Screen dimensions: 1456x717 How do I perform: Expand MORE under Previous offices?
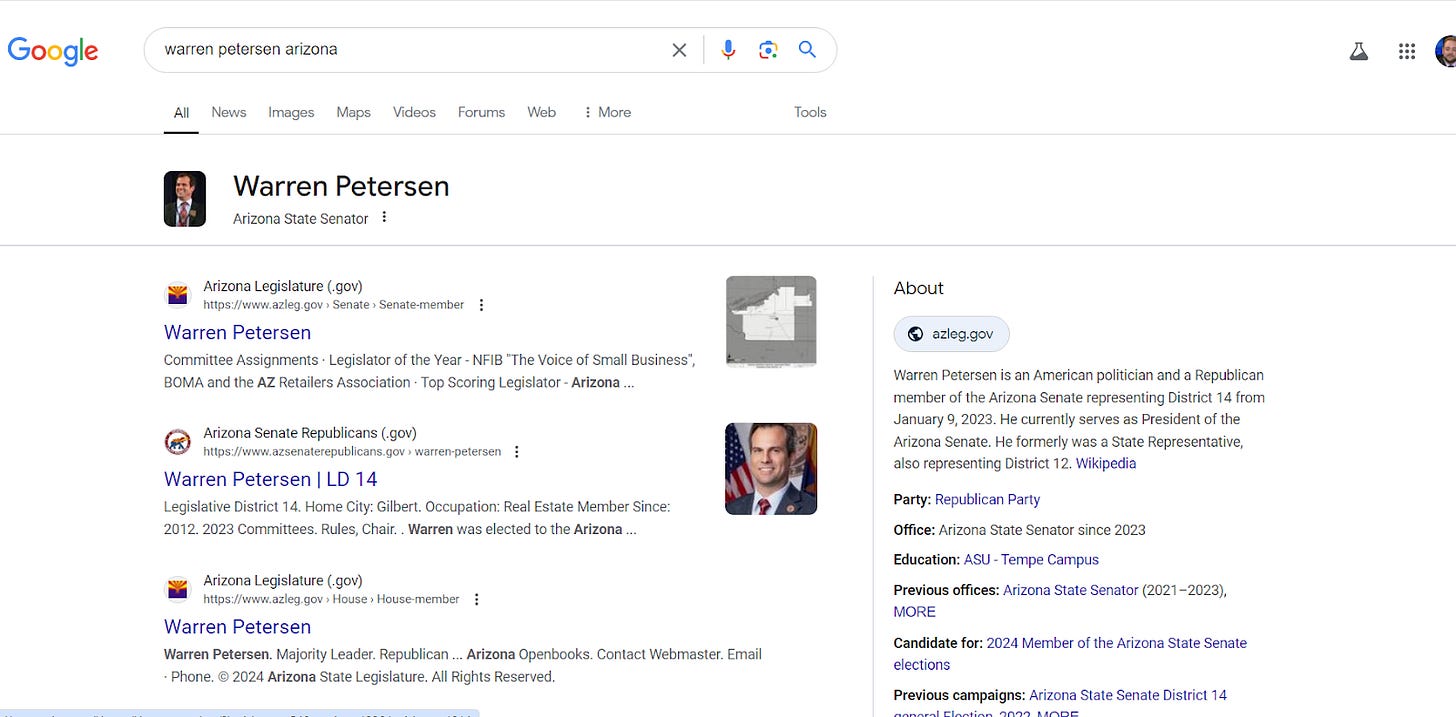914,611
